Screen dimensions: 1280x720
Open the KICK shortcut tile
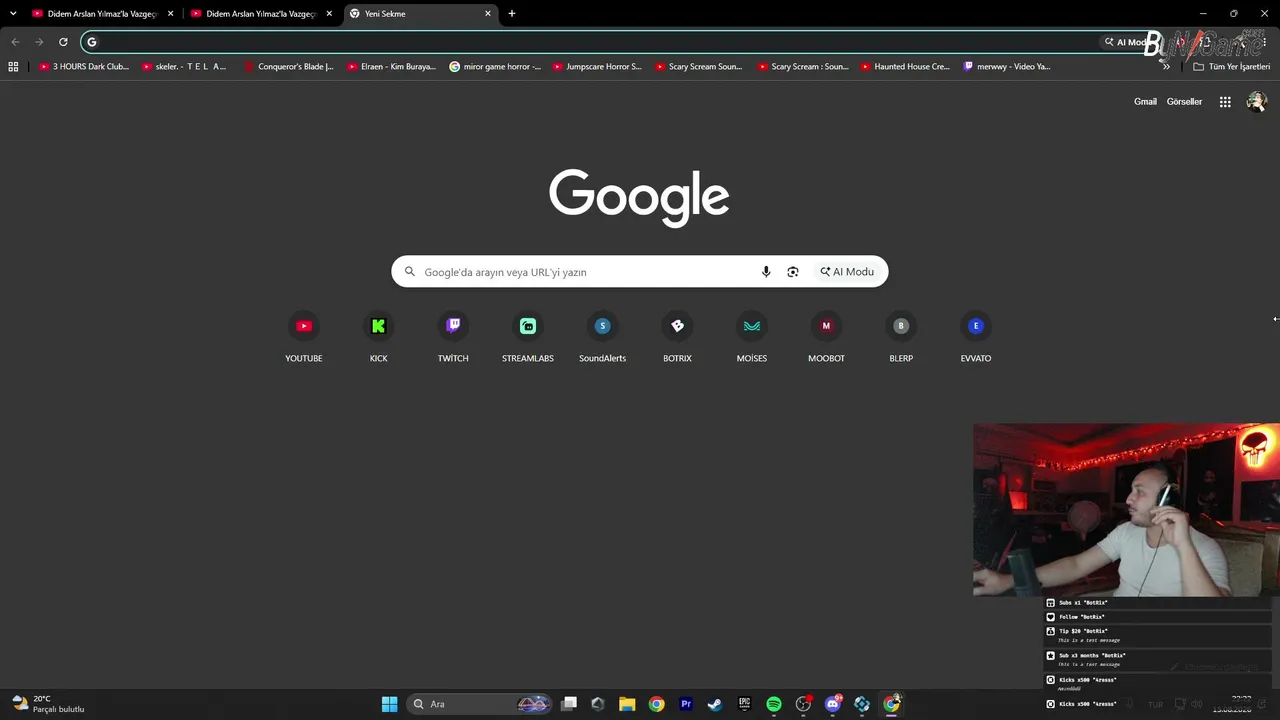coord(378,338)
